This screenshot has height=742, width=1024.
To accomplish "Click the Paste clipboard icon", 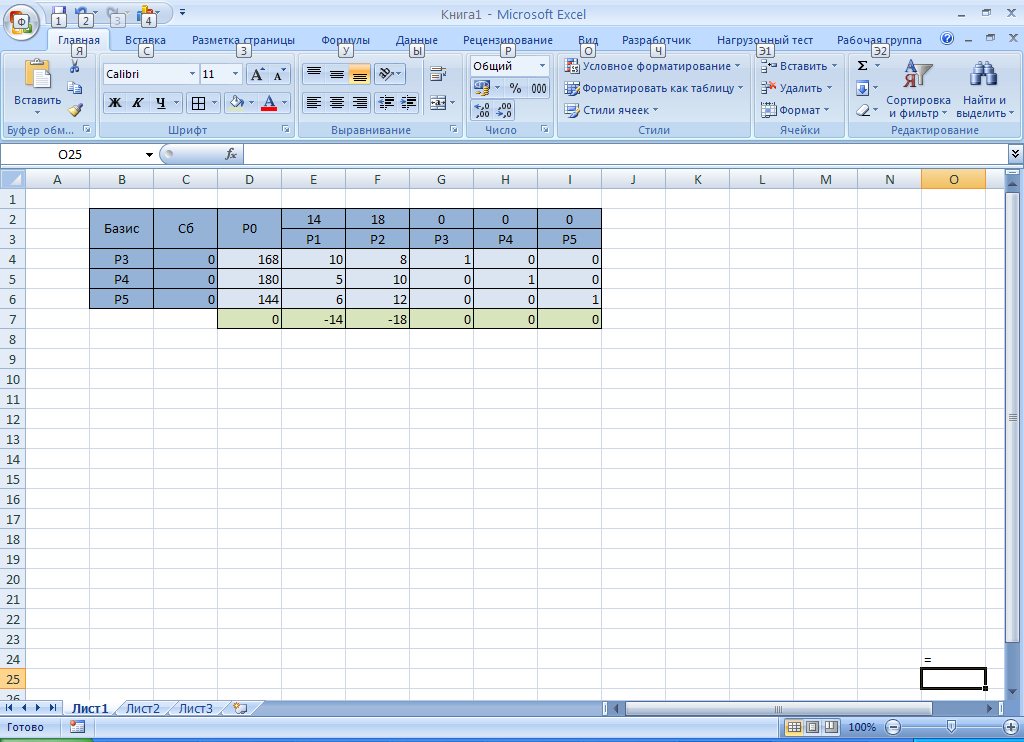I will click(x=37, y=74).
